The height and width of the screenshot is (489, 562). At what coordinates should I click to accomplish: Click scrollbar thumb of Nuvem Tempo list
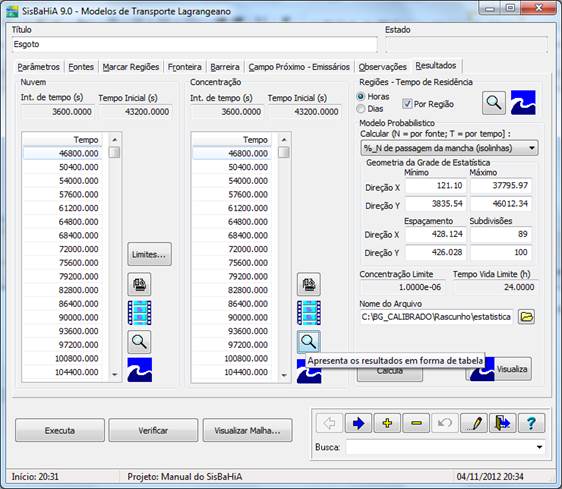click(115, 152)
